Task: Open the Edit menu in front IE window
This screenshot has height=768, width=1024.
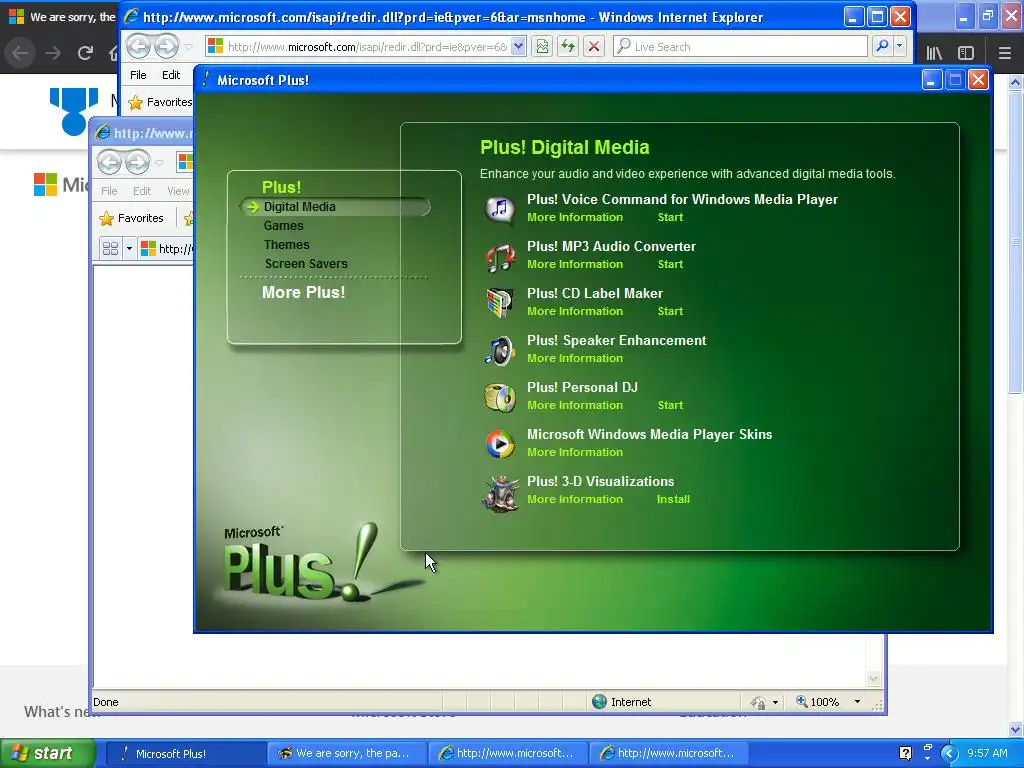Action: point(171,75)
